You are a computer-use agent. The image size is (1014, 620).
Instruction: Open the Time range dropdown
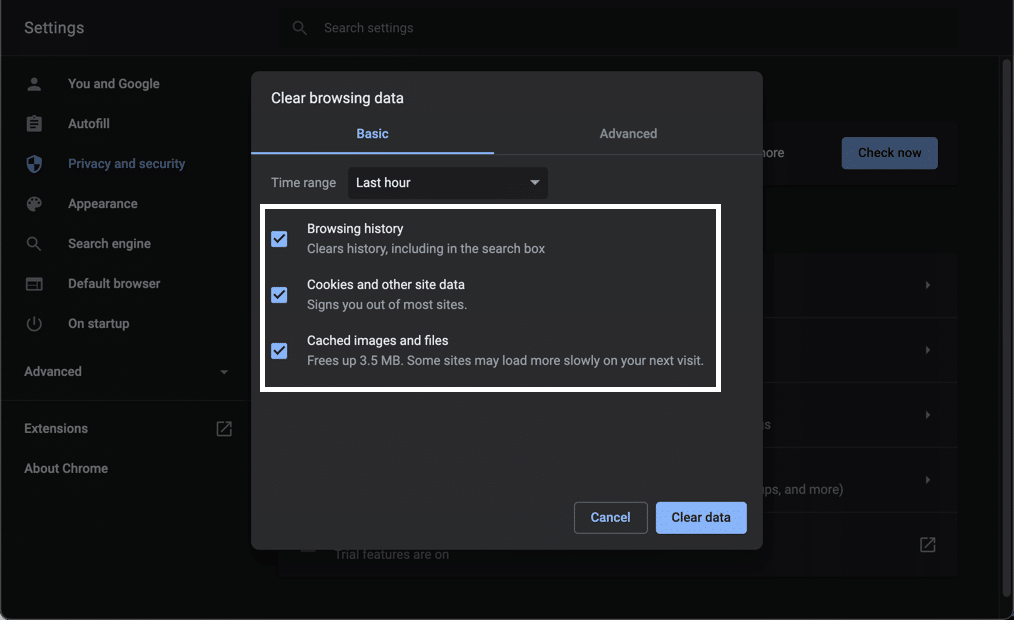(x=447, y=182)
